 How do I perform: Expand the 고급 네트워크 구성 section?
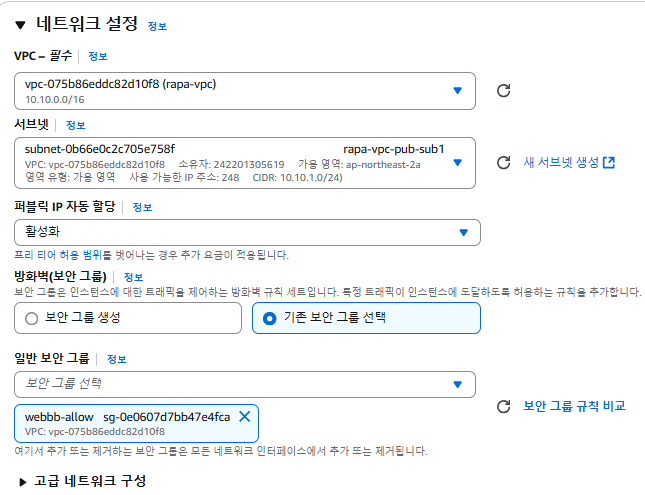coord(23,482)
